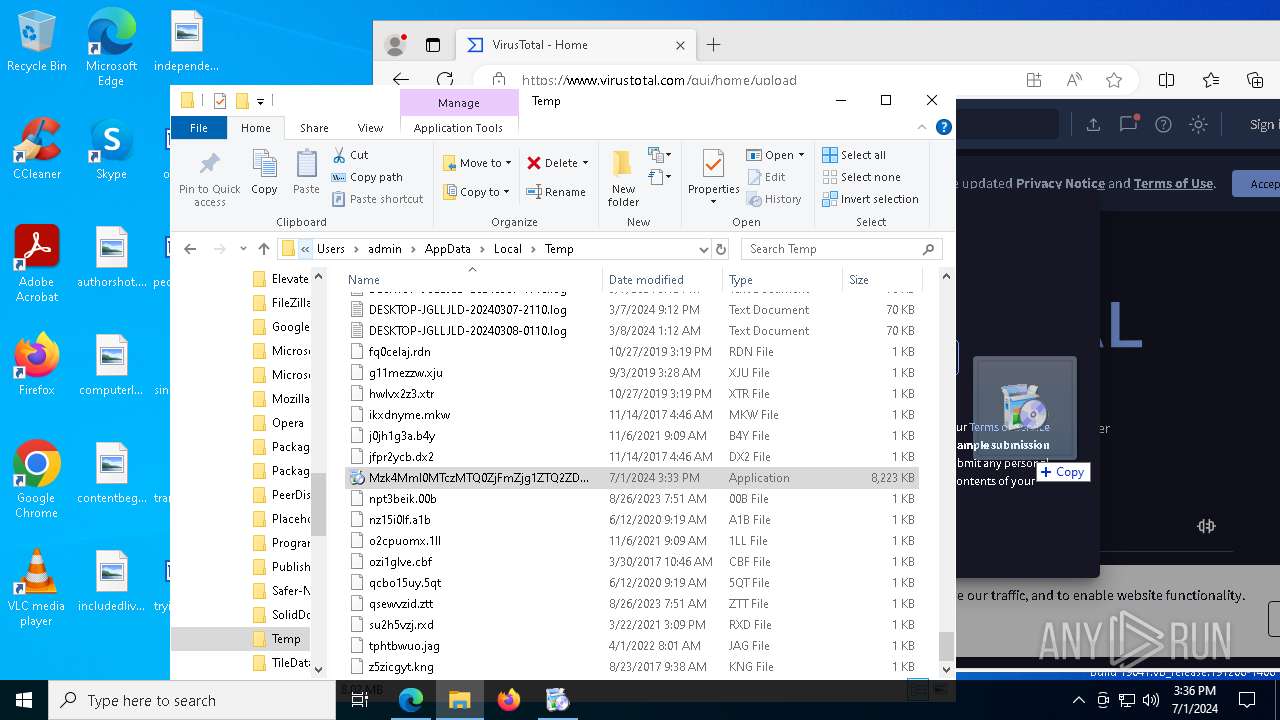Expand the Open button dropdown

point(801,155)
